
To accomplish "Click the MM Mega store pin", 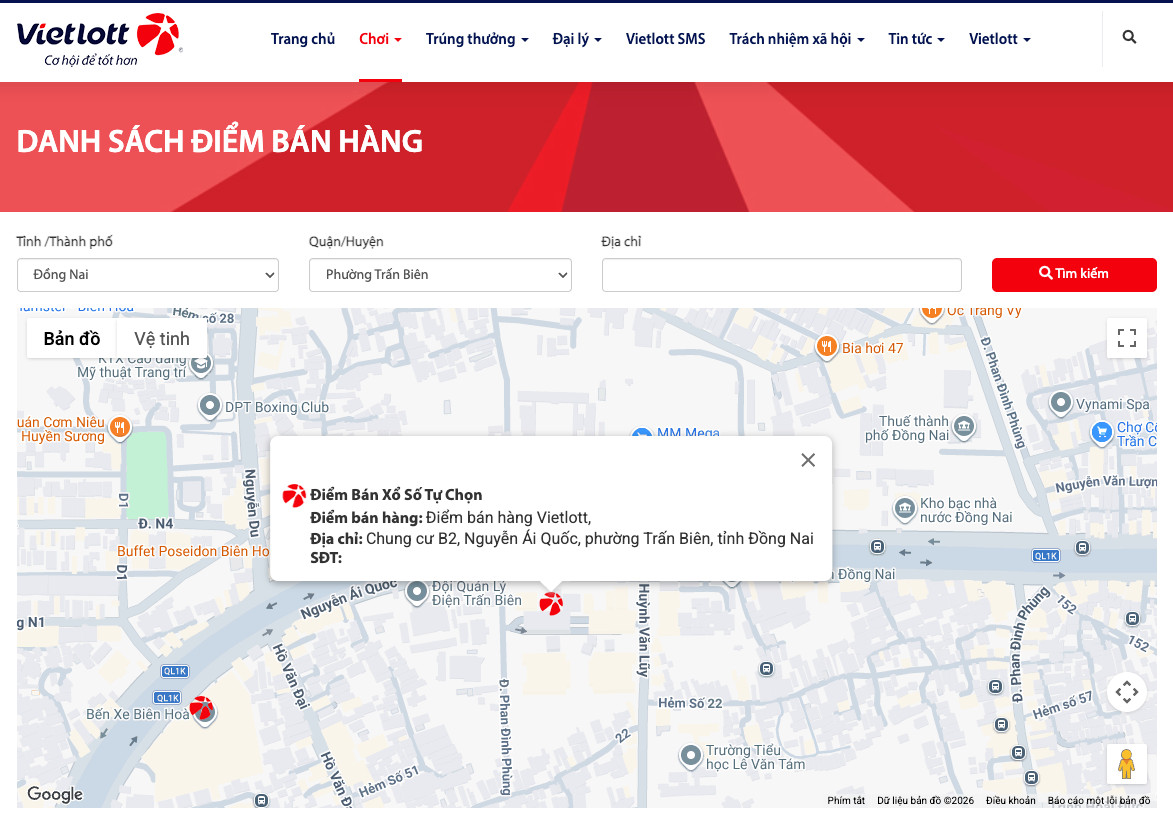I will [641, 433].
